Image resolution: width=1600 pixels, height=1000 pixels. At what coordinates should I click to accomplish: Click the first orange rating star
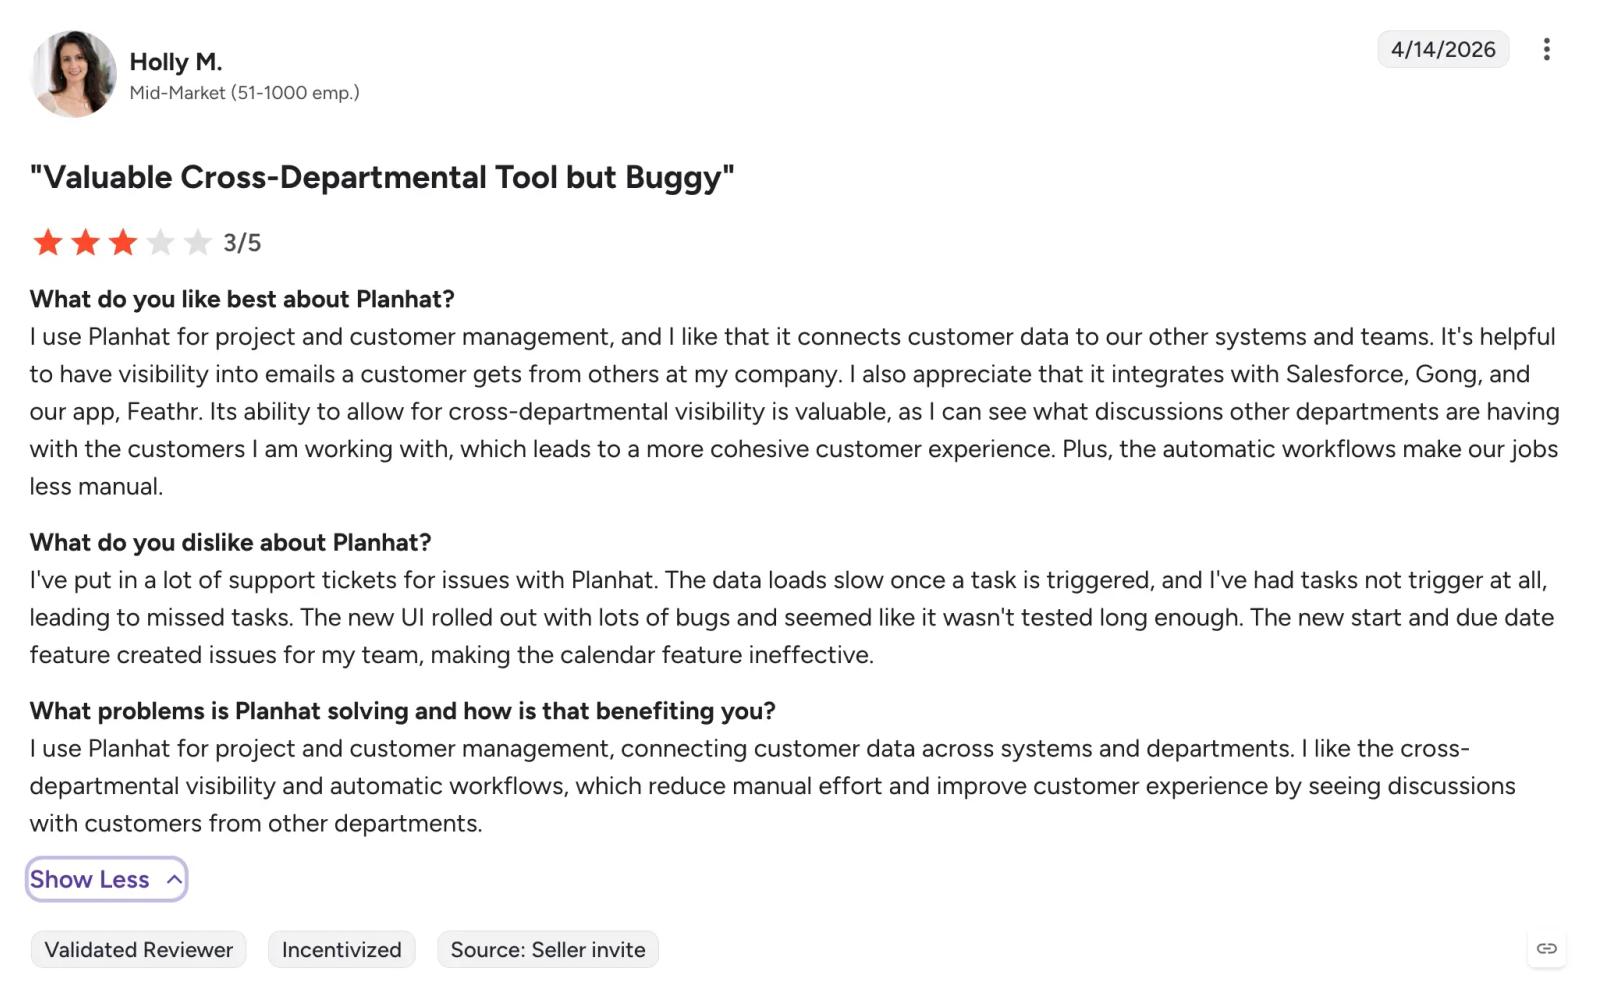48,242
